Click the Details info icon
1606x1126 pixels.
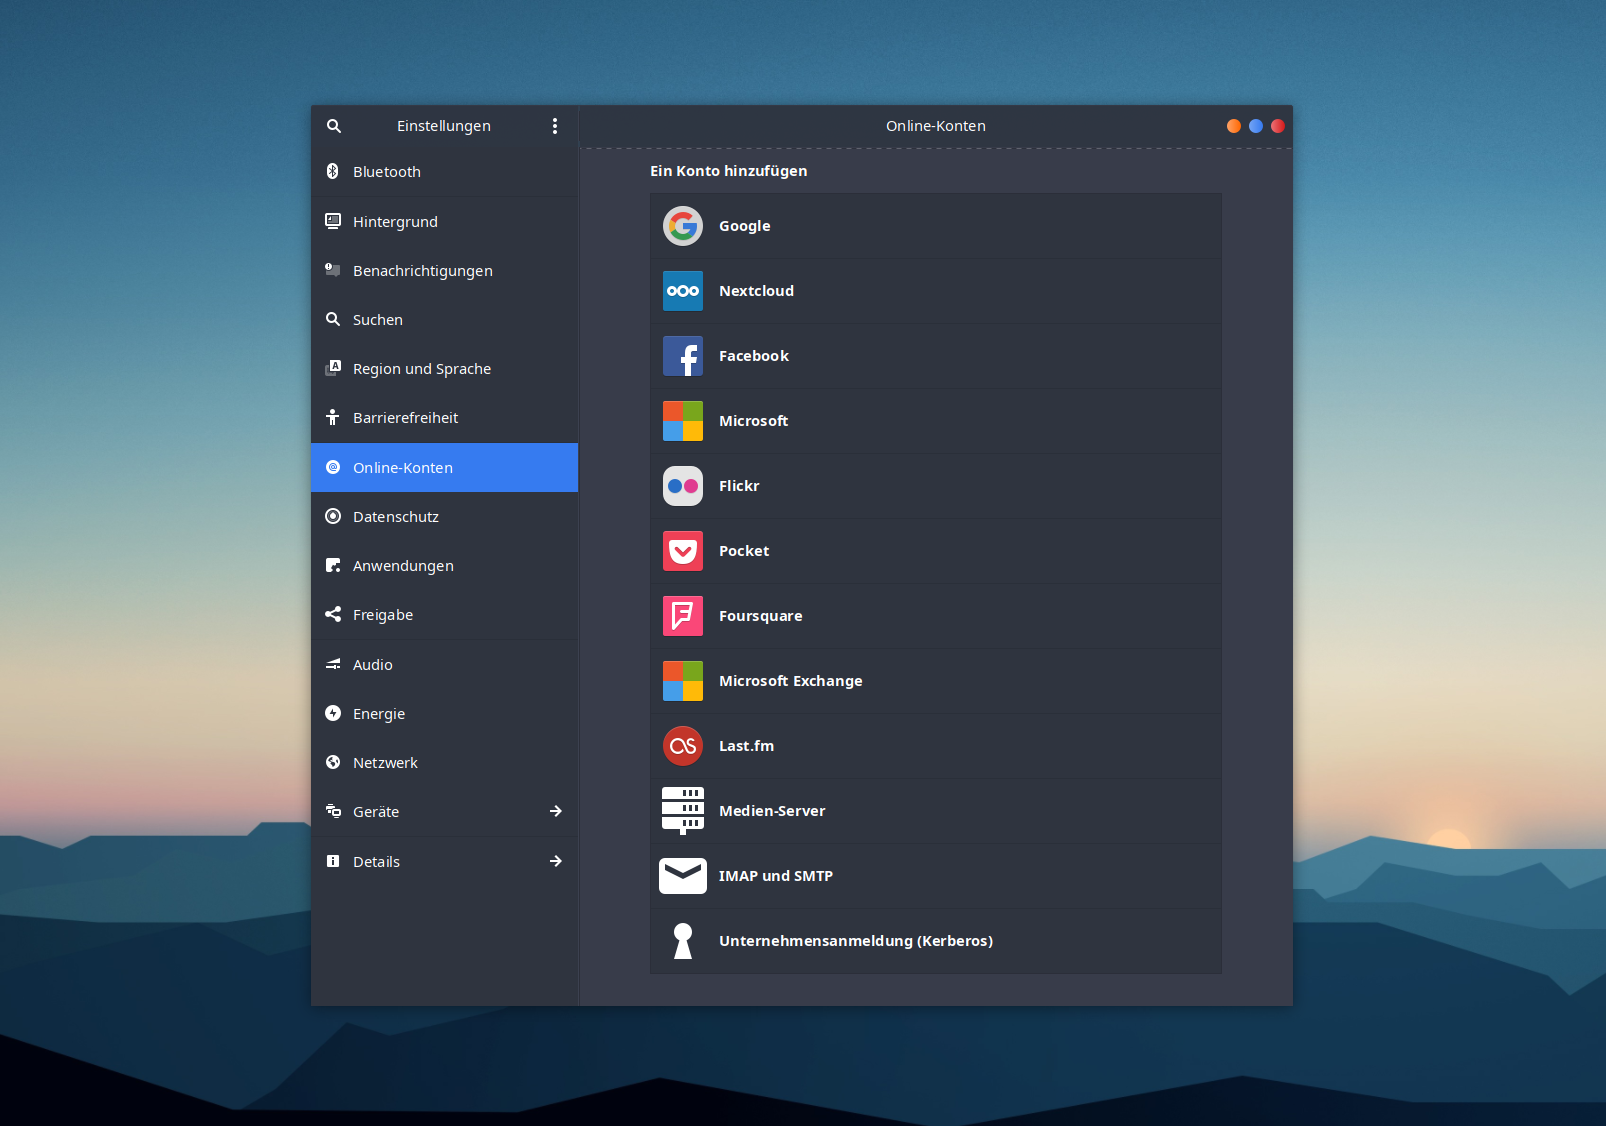pyautogui.click(x=333, y=861)
